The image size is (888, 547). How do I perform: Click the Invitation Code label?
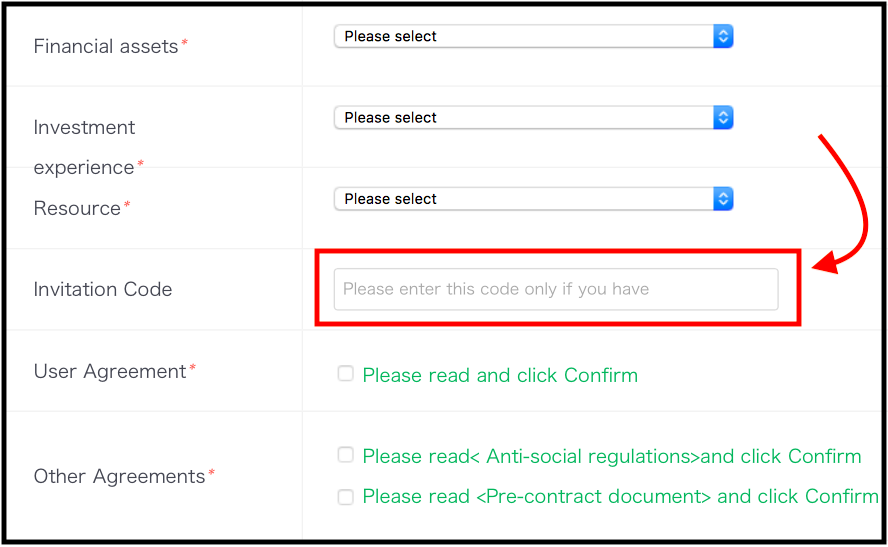[103, 289]
